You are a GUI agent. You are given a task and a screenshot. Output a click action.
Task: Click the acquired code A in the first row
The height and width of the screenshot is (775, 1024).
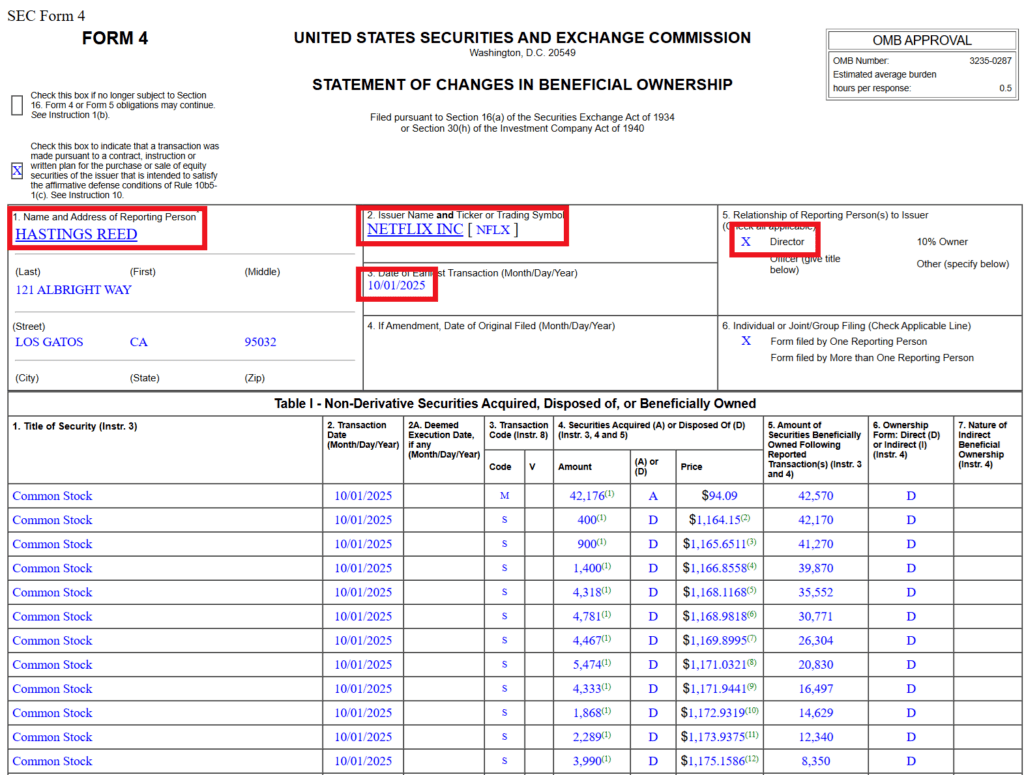coord(653,496)
